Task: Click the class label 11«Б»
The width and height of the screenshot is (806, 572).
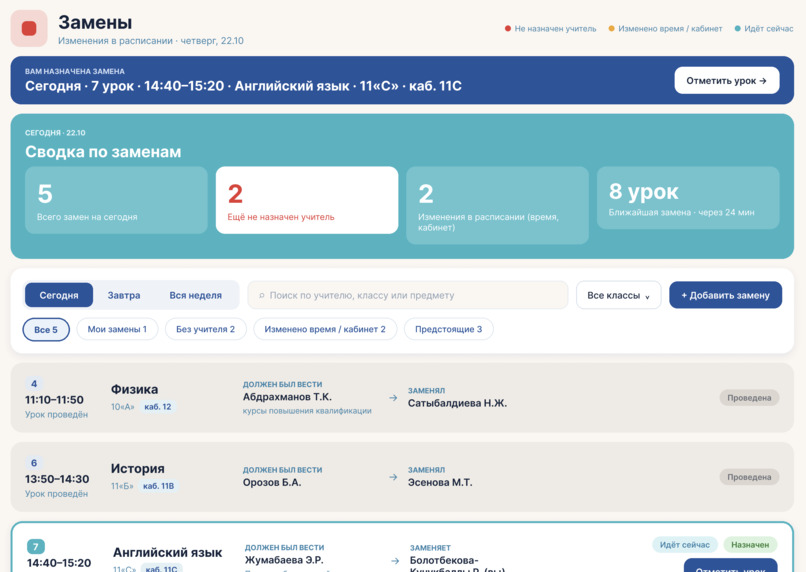Action: click(122, 486)
